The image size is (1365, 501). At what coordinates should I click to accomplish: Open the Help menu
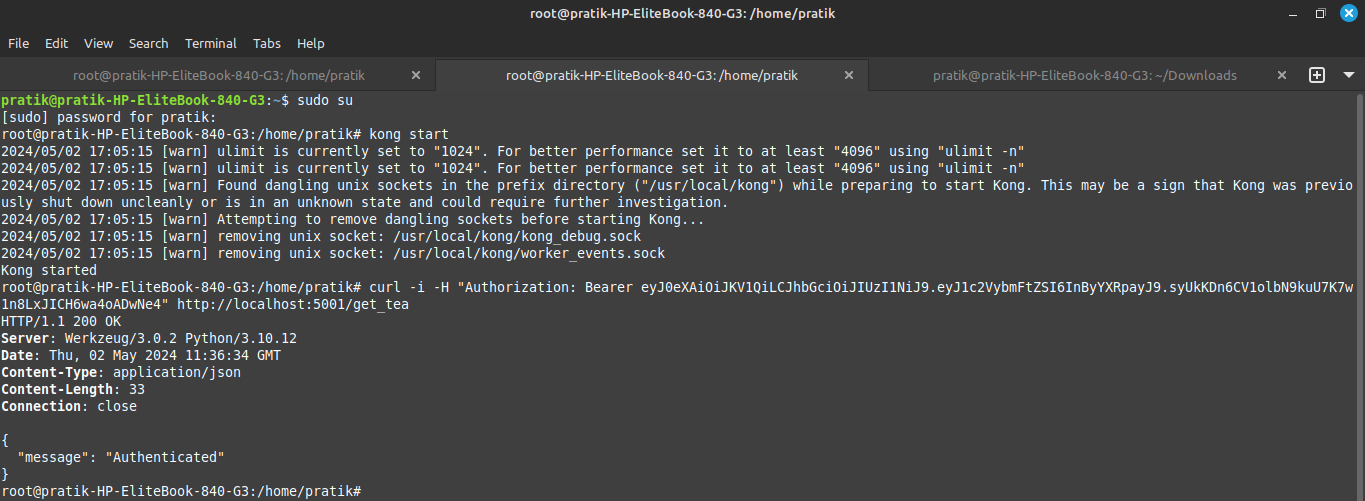pos(311,44)
